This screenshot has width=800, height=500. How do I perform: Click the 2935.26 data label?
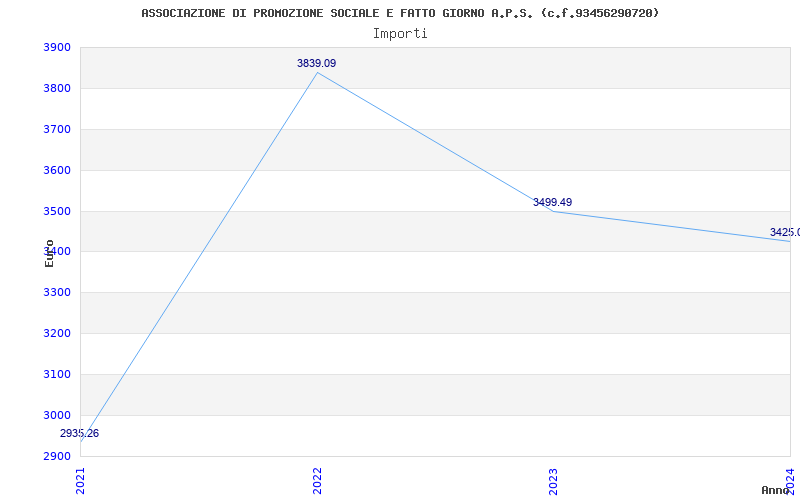(79, 433)
